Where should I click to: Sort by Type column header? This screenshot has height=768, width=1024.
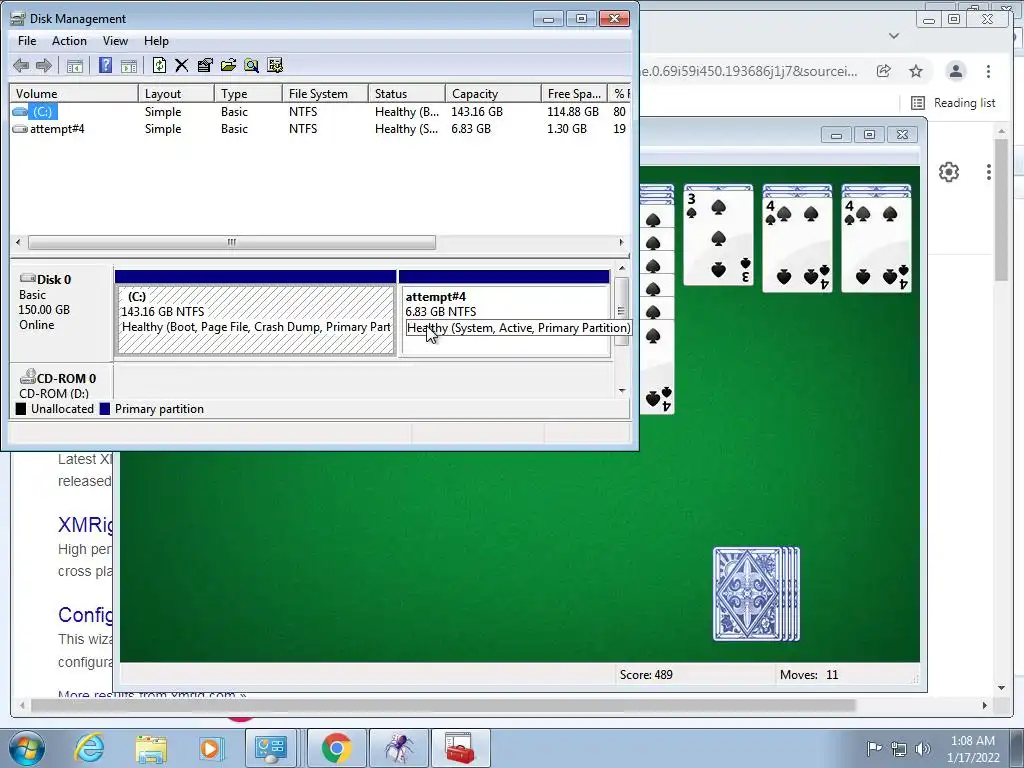pyautogui.click(x=248, y=93)
